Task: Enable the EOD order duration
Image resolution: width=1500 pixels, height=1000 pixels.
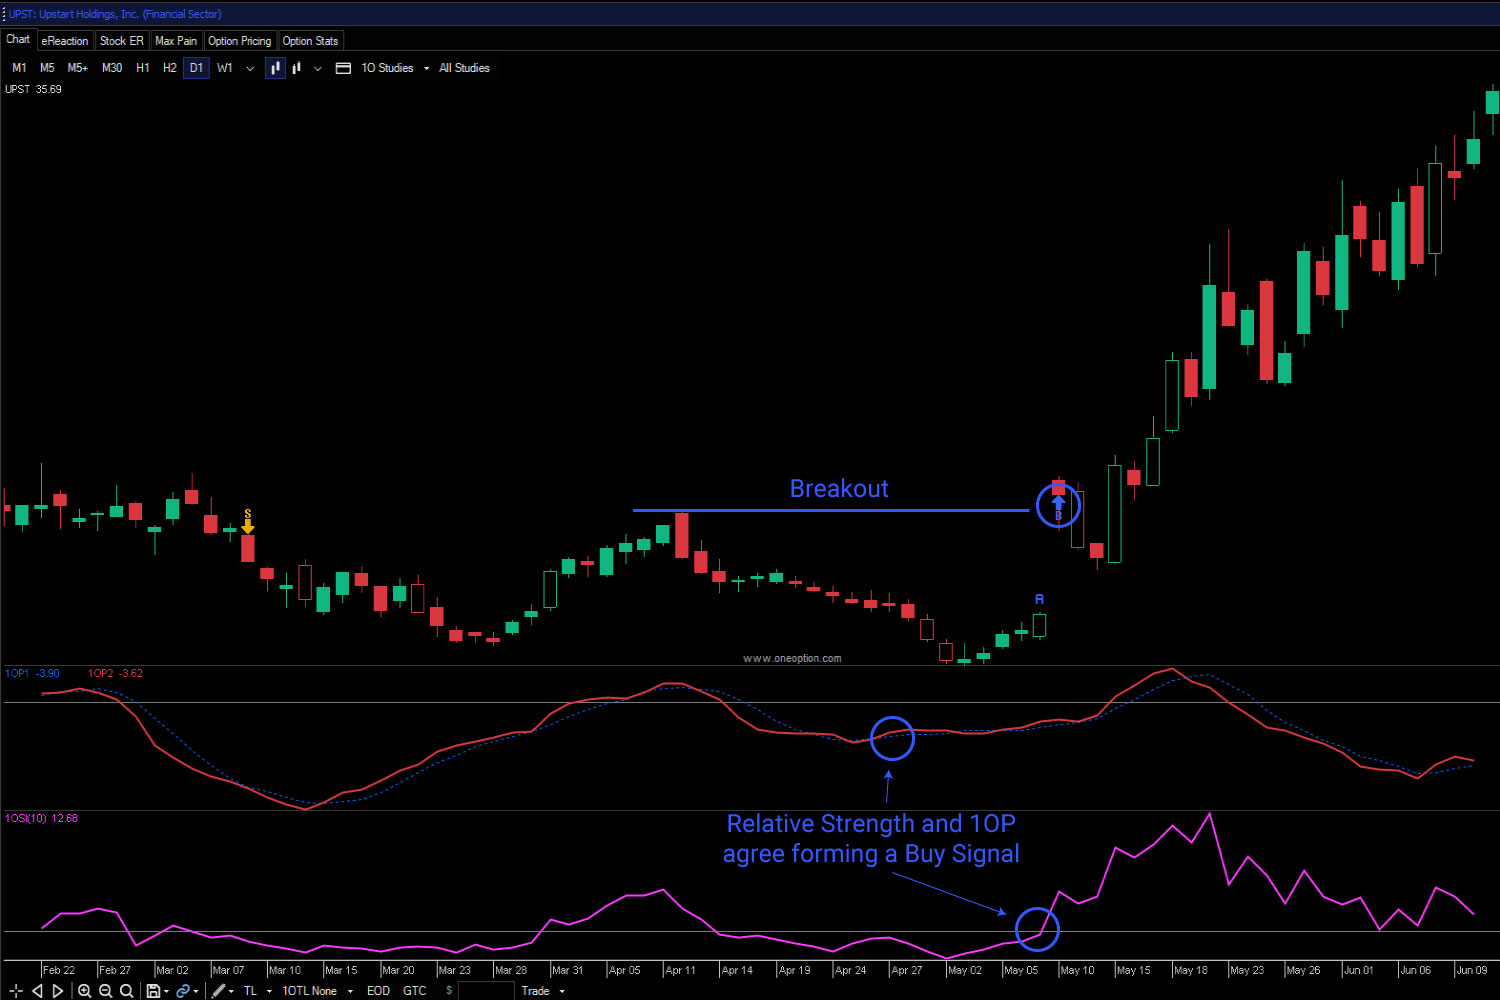Action: (x=378, y=990)
